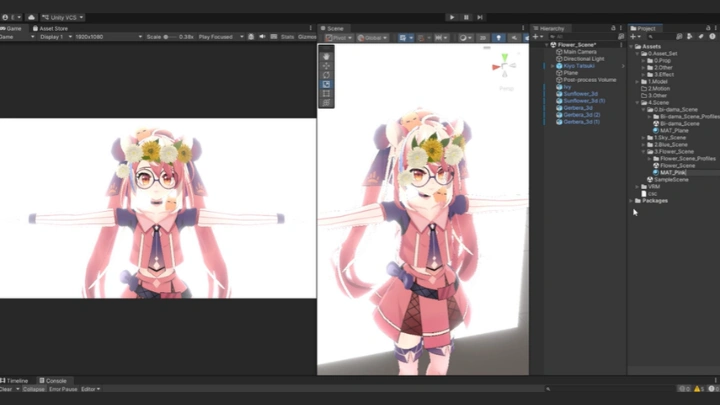Select the Move tool in Scene toolbar
The width and height of the screenshot is (720, 405).
326,66
